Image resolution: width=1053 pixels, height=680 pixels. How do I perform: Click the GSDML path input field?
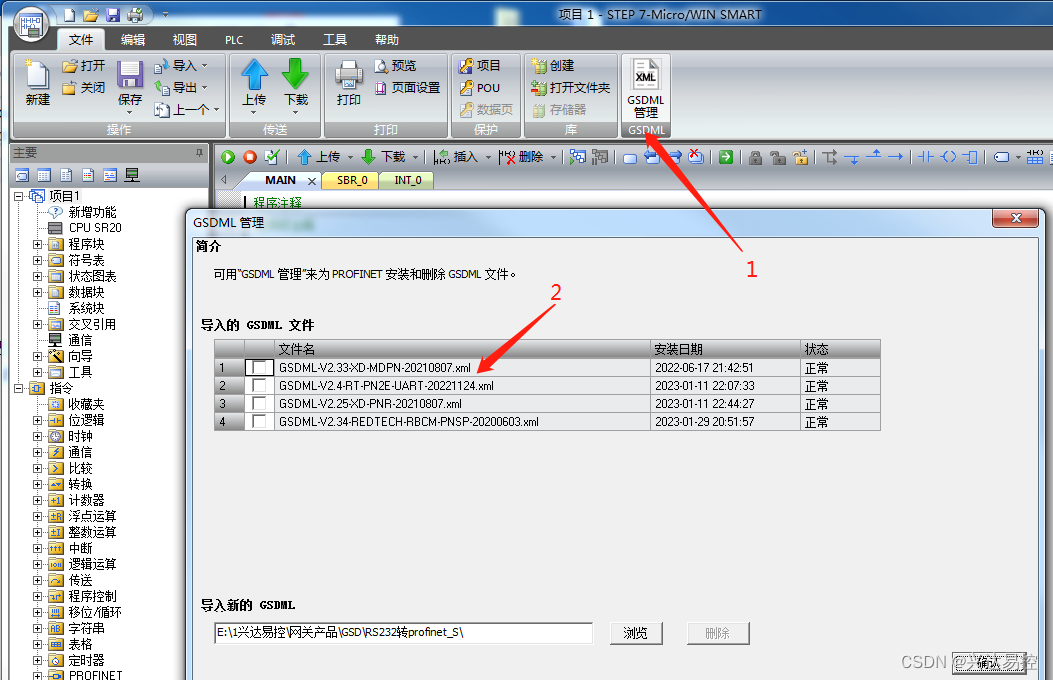coord(404,633)
